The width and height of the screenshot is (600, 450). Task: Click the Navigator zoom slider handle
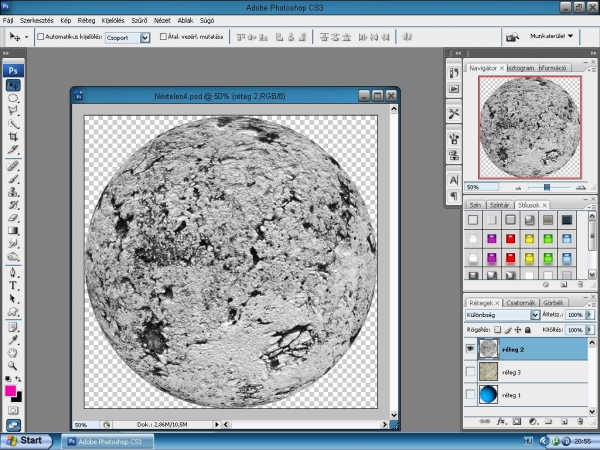click(x=547, y=187)
